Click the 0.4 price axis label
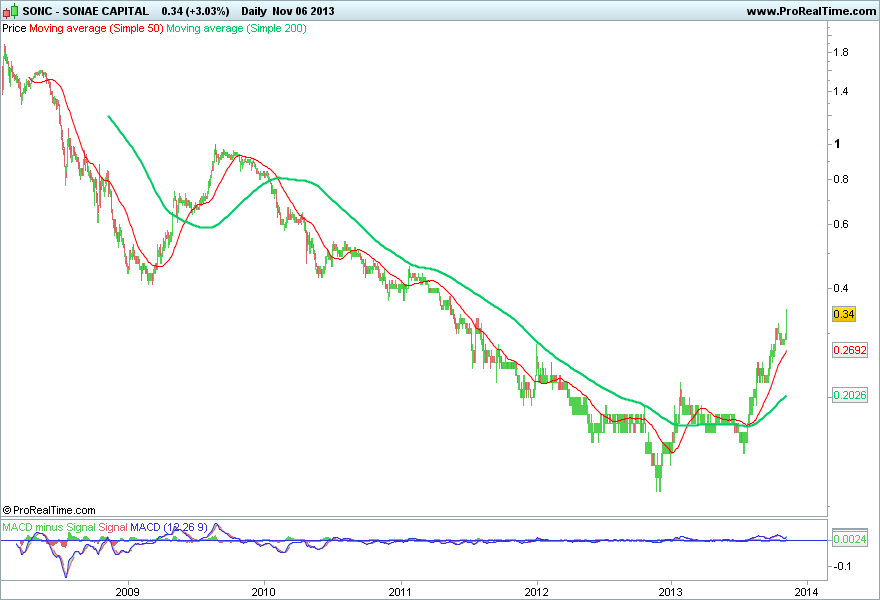The height and width of the screenshot is (600, 880). (841, 288)
